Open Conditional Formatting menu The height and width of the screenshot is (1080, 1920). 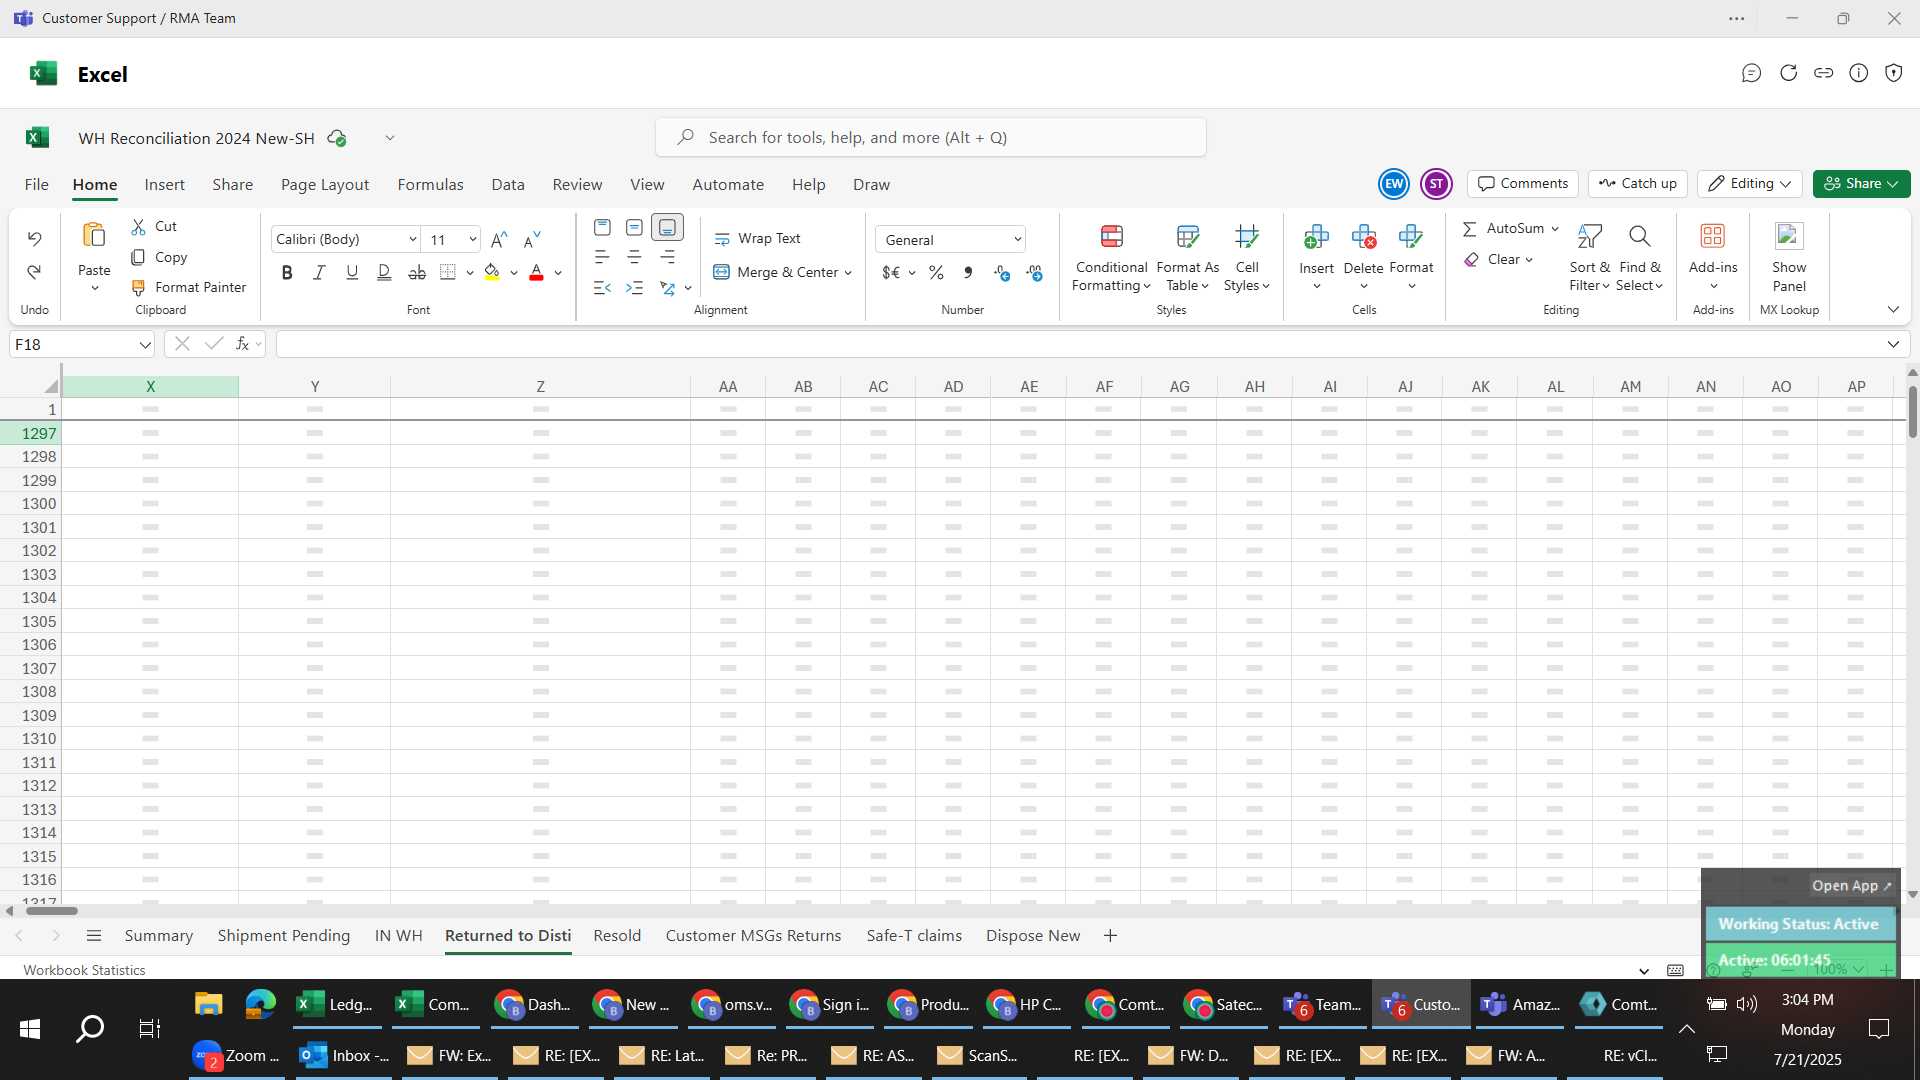coord(1111,258)
